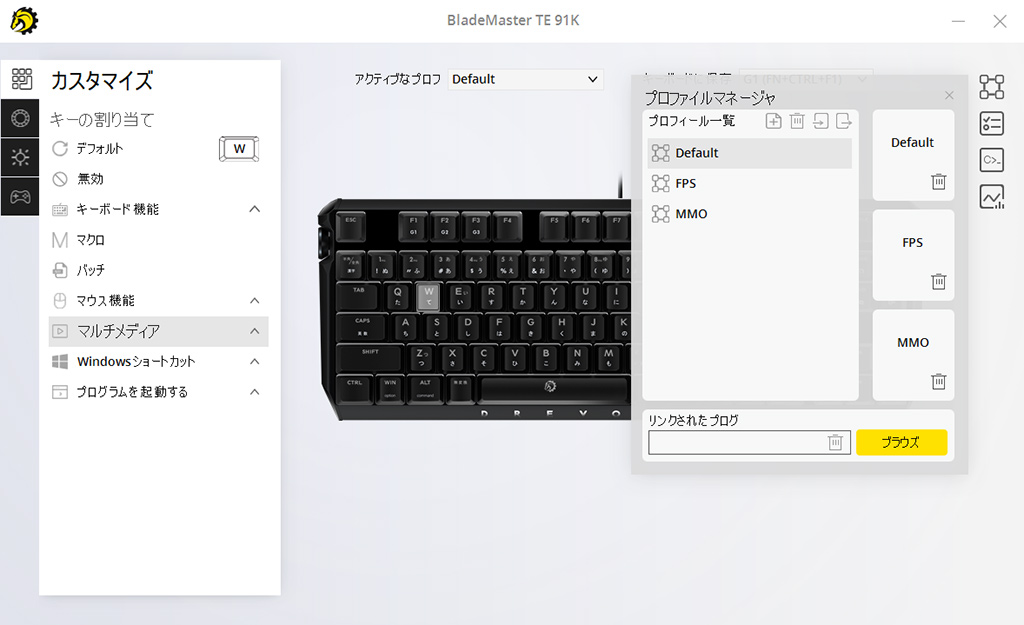Image resolution: width=1024 pixels, height=625 pixels.
Task: Open the マウス機能 category
Action: 159,300
